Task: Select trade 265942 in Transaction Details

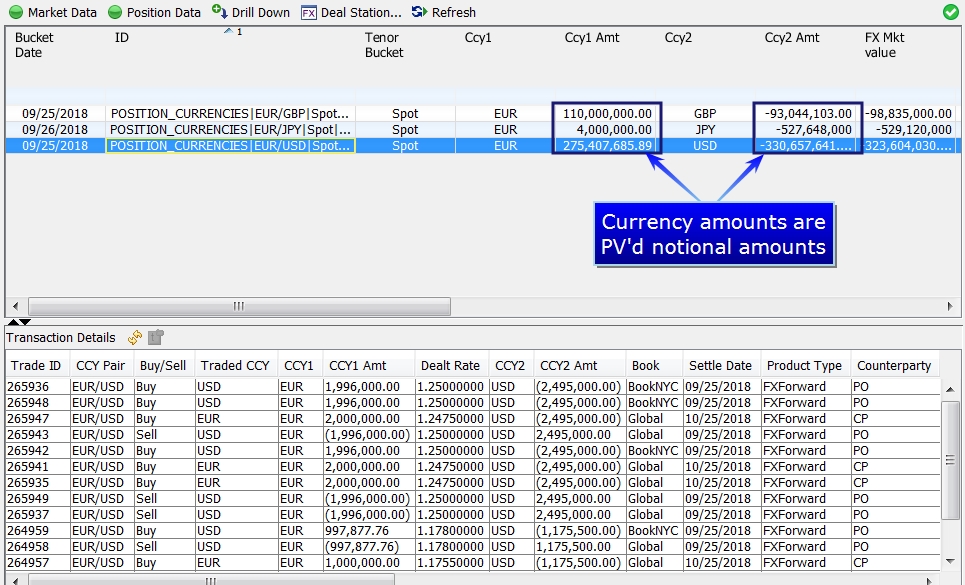Action: pos(473,450)
